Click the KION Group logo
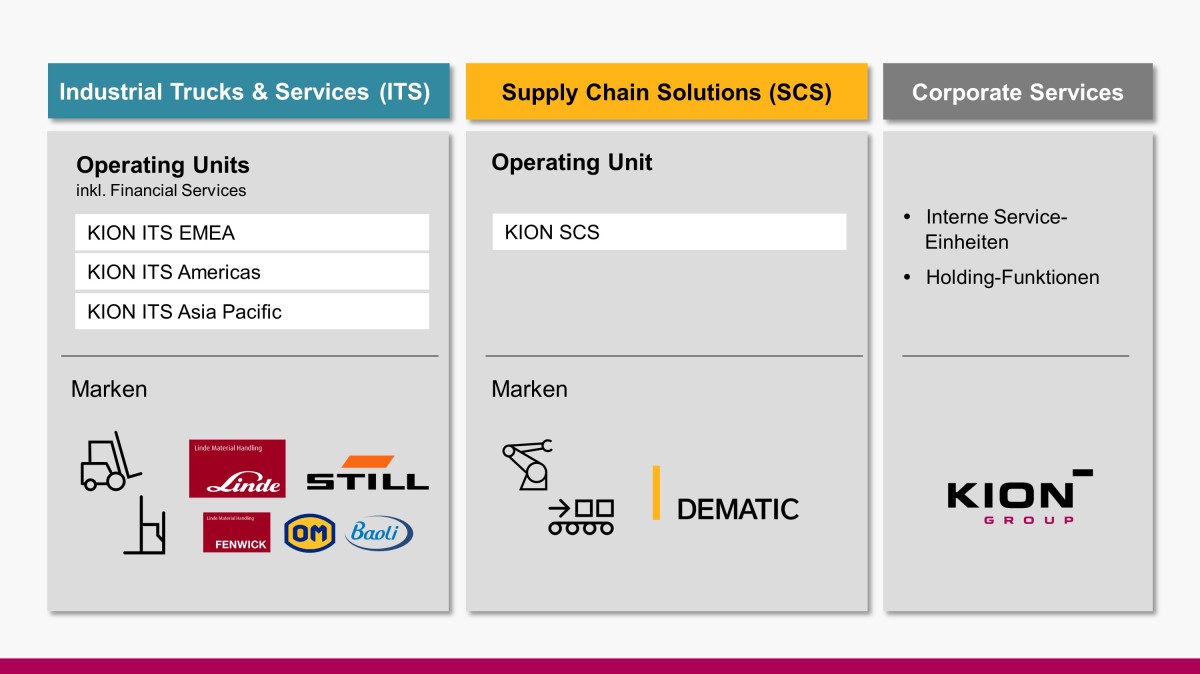 [x=1018, y=497]
